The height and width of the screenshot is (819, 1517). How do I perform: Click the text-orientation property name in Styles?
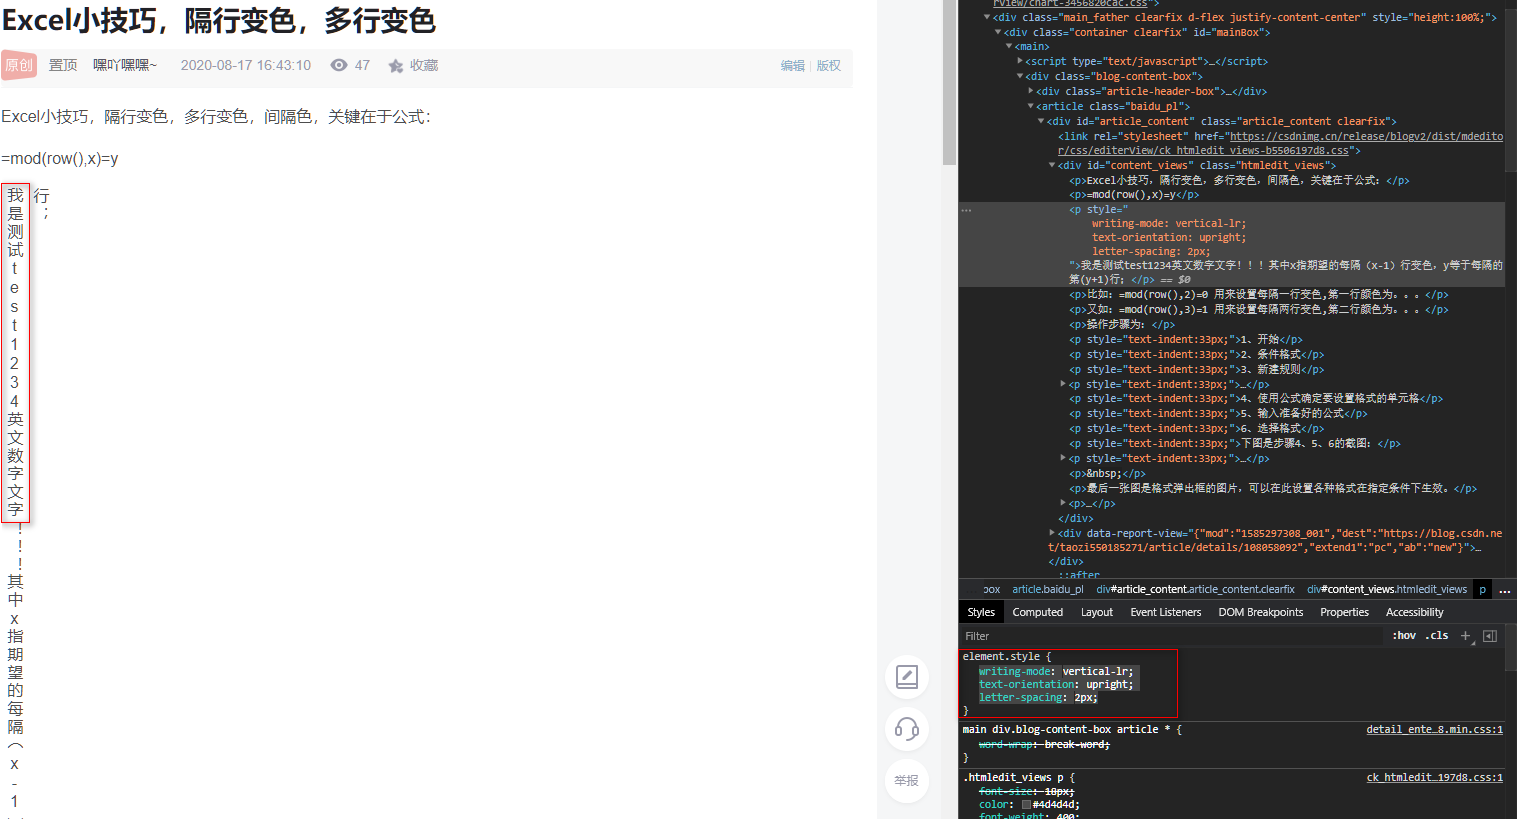click(x=1027, y=685)
